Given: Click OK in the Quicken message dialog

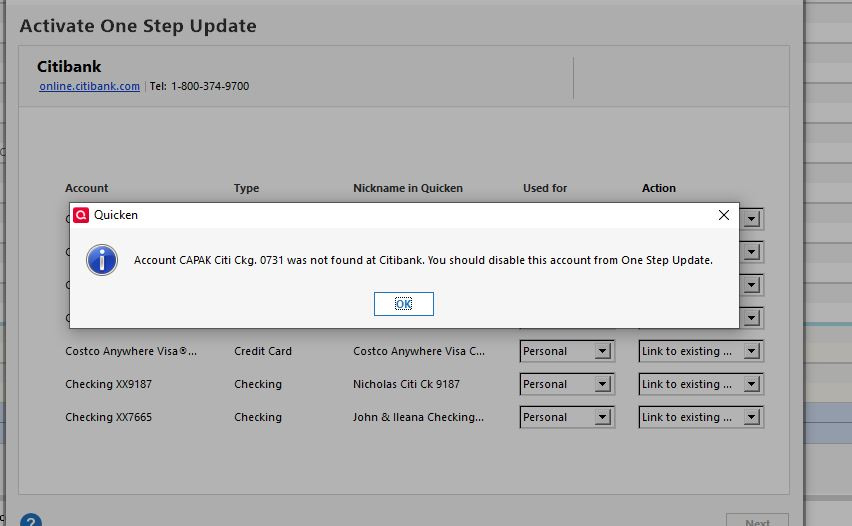Looking at the screenshot, I should [x=404, y=304].
